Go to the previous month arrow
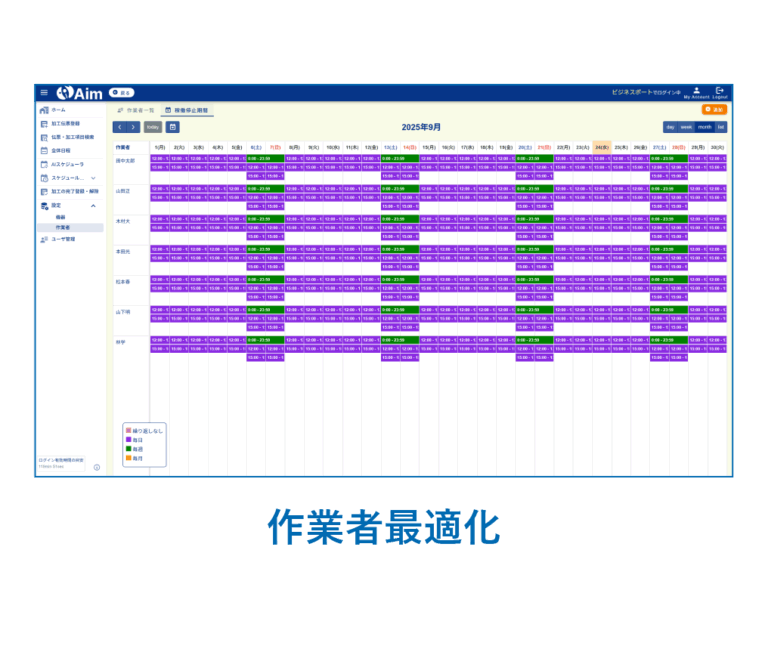 tap(119, 127)
